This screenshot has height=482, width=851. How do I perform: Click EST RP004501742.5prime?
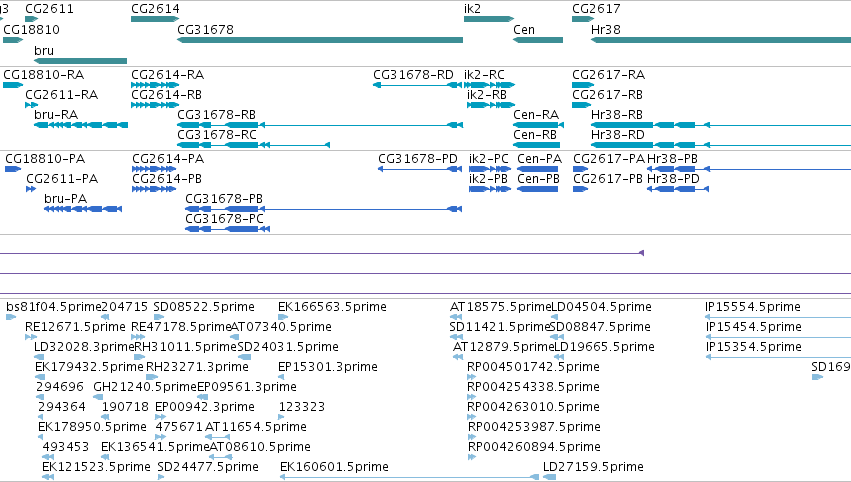(472, 377)
